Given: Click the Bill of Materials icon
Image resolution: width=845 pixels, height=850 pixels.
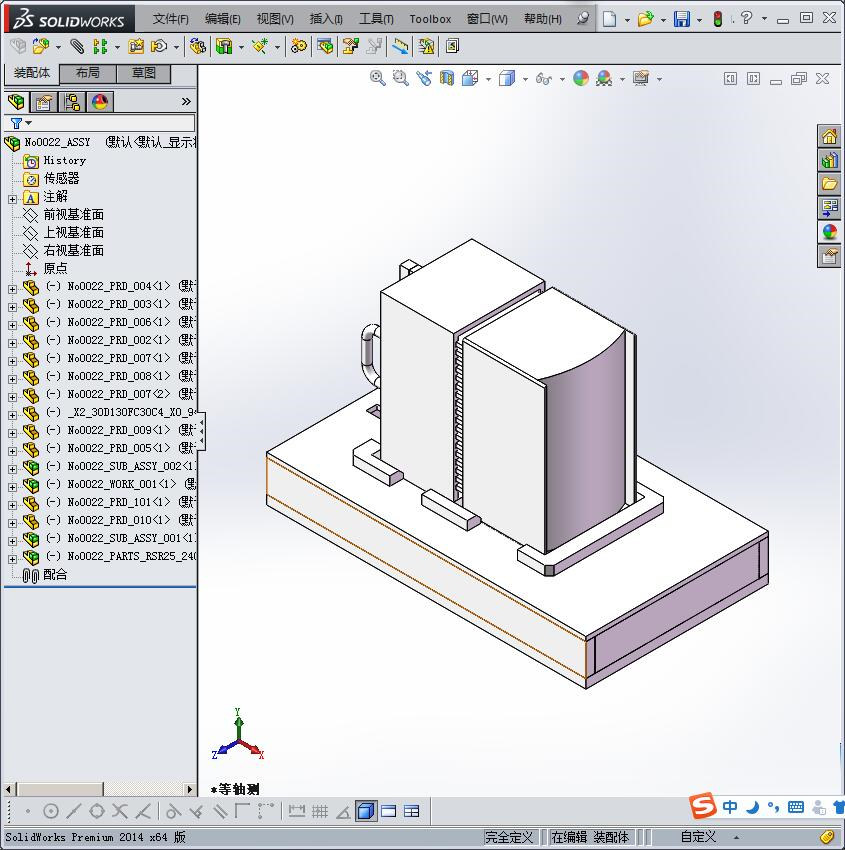Looking at the screenshot, I should click(326, 47).
